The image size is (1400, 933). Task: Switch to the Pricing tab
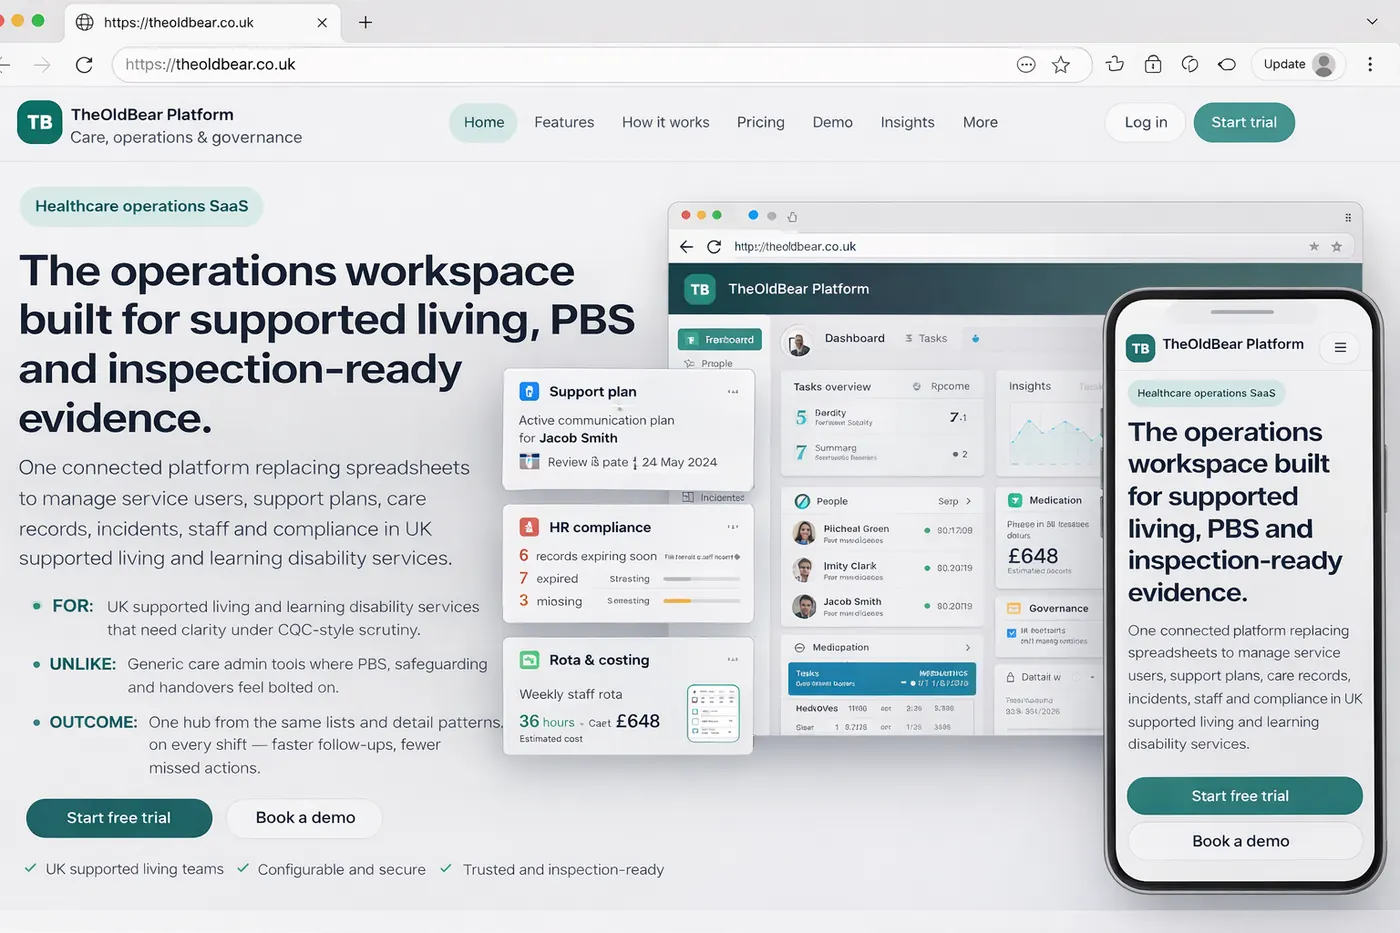(760, 122)
